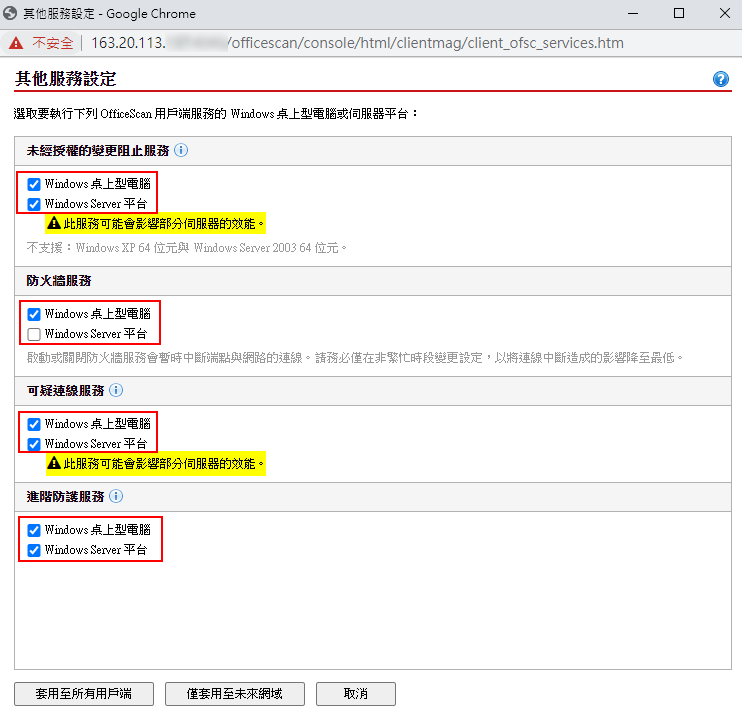
Task: Click the 不支援 Windows XP 64 位元 note
Action: (x=186, y=248)
